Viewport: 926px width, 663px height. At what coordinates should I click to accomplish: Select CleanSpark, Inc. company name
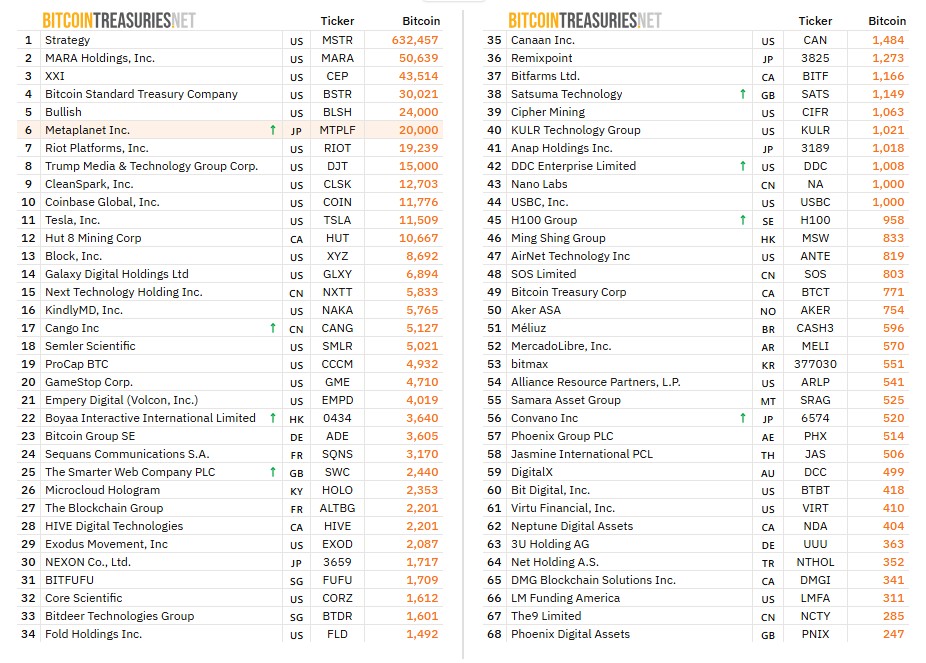89,184
